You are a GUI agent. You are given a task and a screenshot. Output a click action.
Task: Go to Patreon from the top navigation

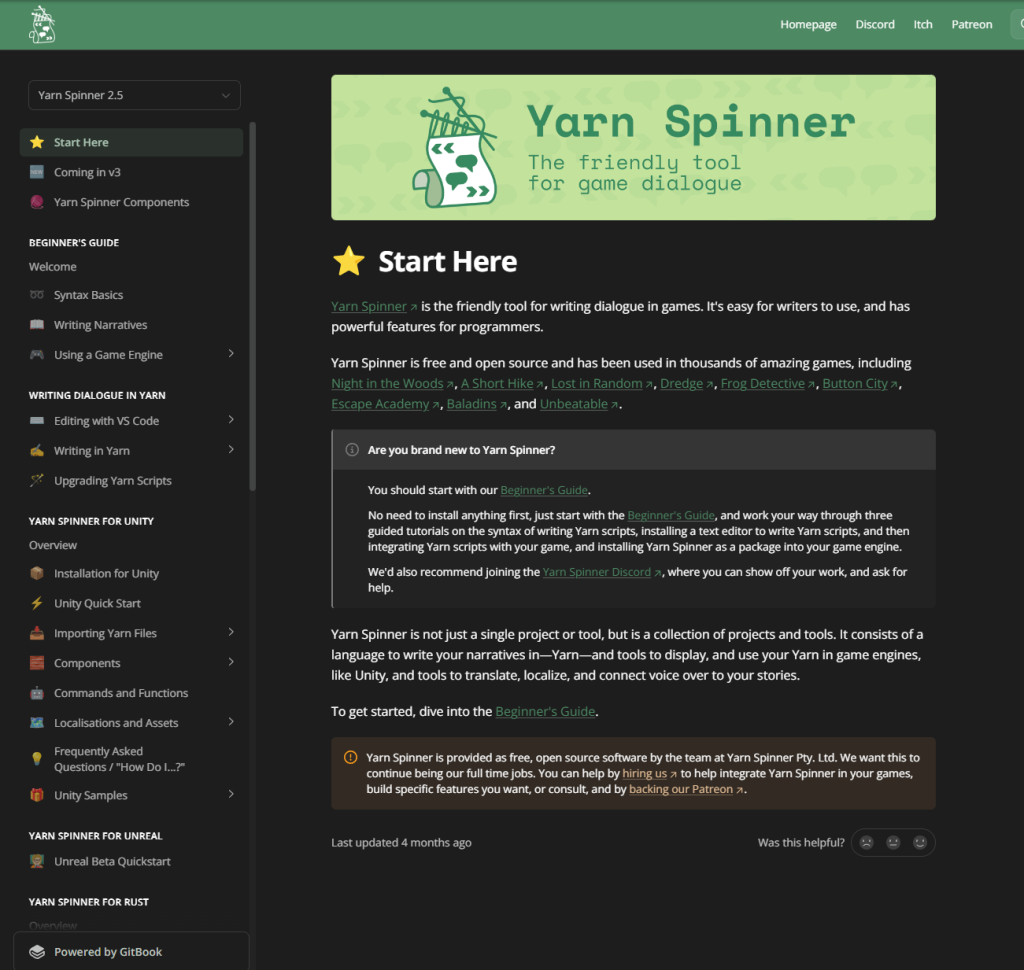click(x=972, y=25)
